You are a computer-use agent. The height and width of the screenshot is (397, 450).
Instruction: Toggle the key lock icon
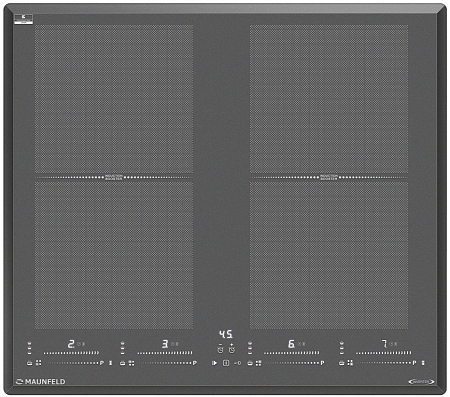[238, 363]
